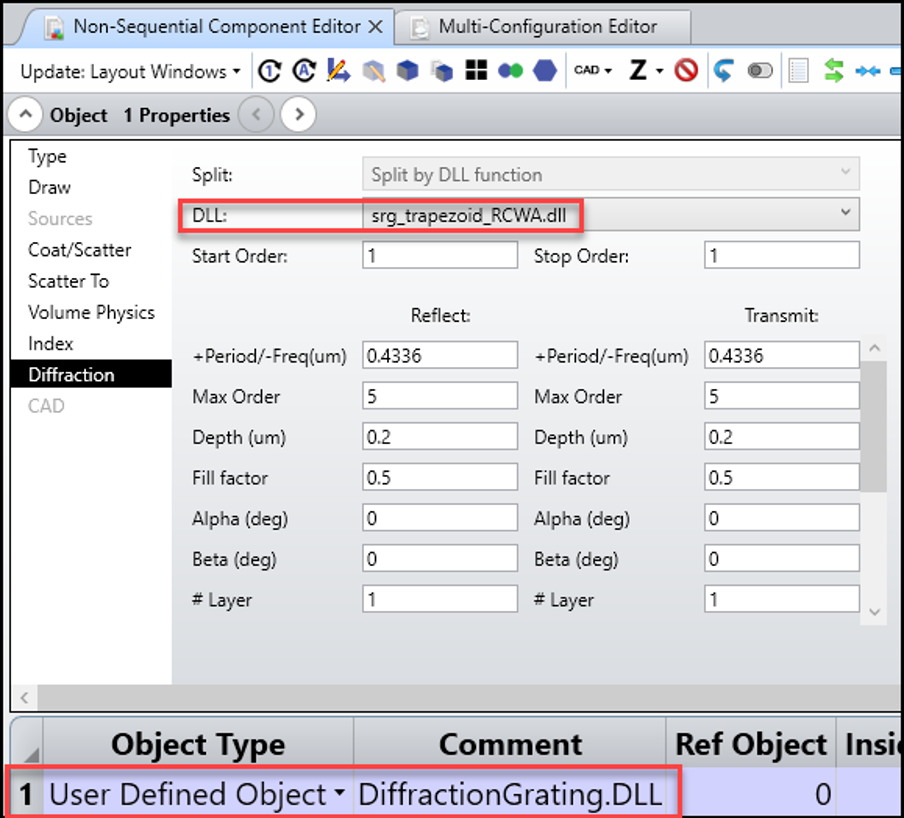Click the blue and green circles icon
Screen dimensions: 904x818
511,71
